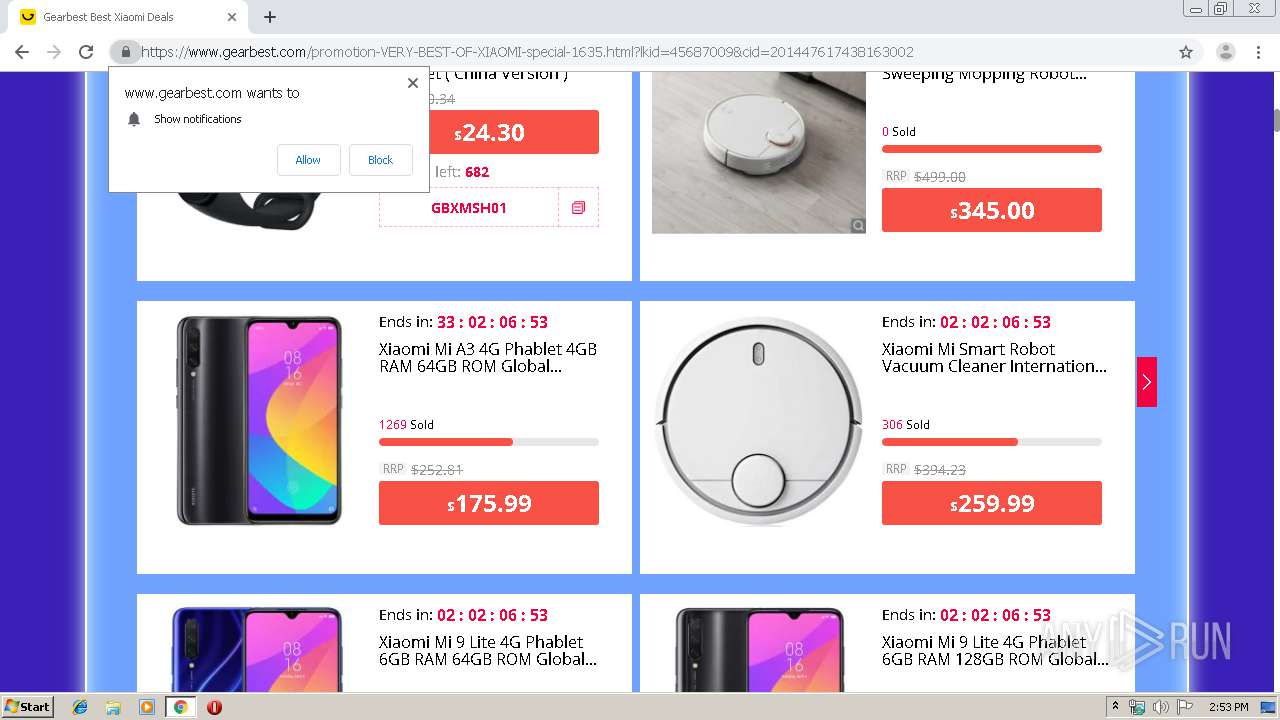Expand the red side arrow panel
Viewport: 1280px width, 720px height.
click(1146, 382)
